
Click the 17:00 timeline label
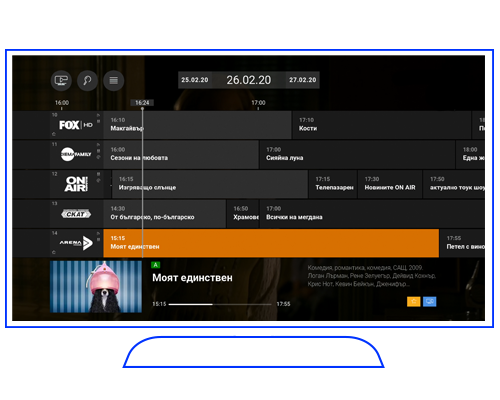click(258, 103)
